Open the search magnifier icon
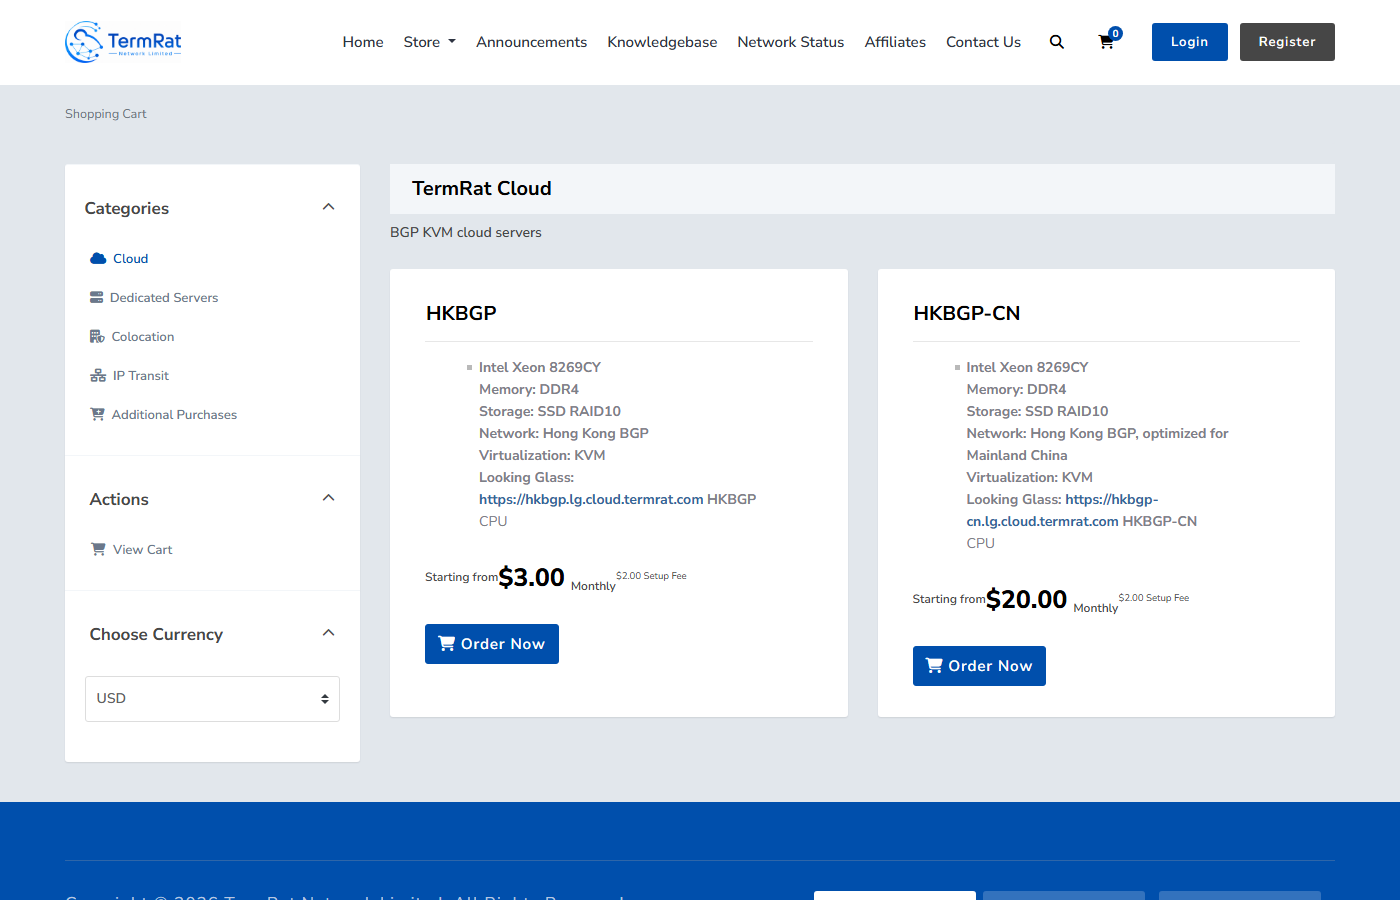The image size is (1400, 900). click(1057, 42)
